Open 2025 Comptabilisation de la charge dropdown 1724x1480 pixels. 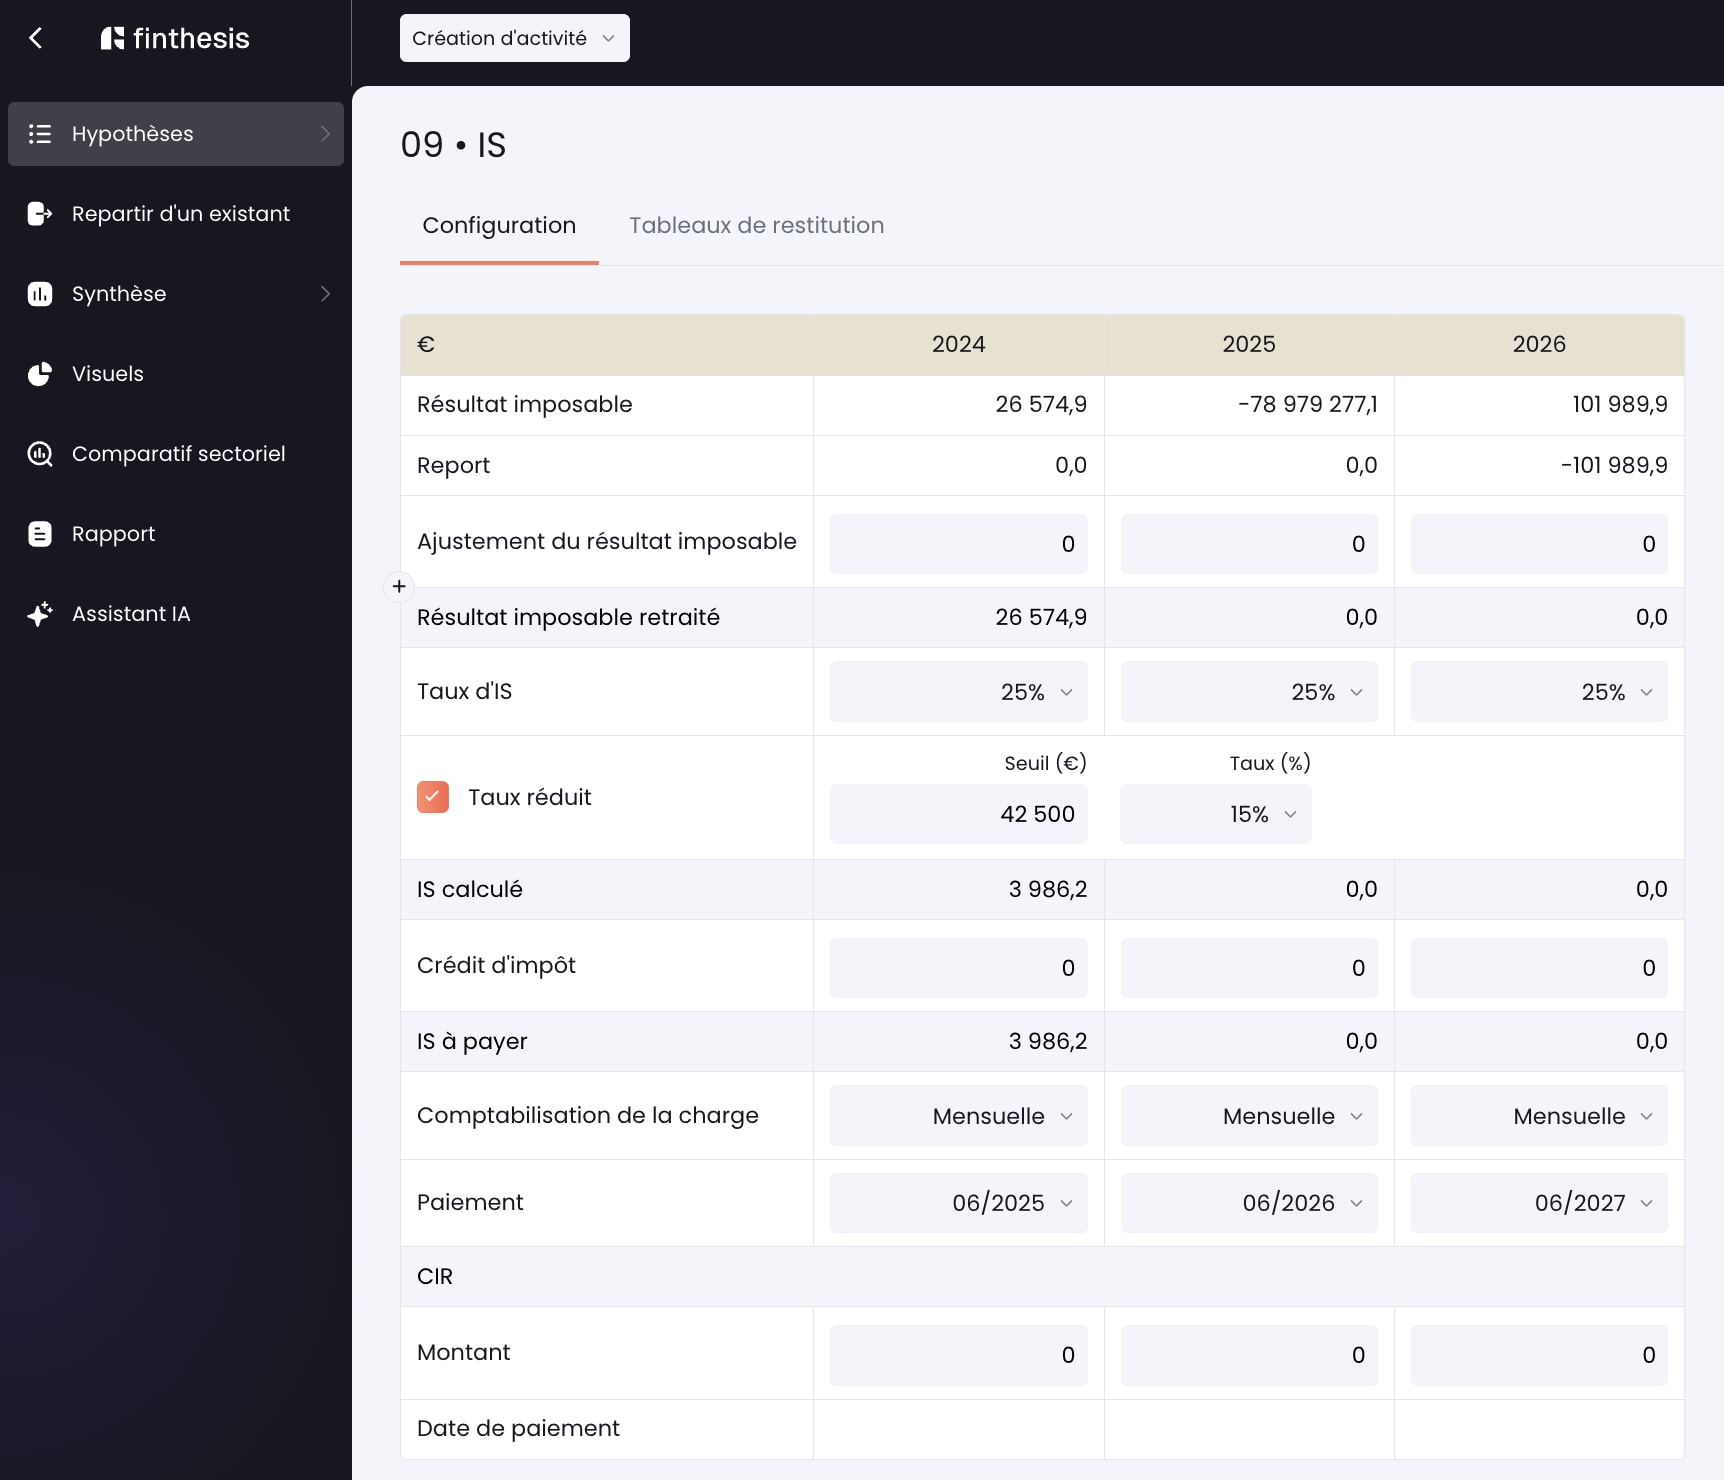pyautogui.click(x=1249, y=1116)
